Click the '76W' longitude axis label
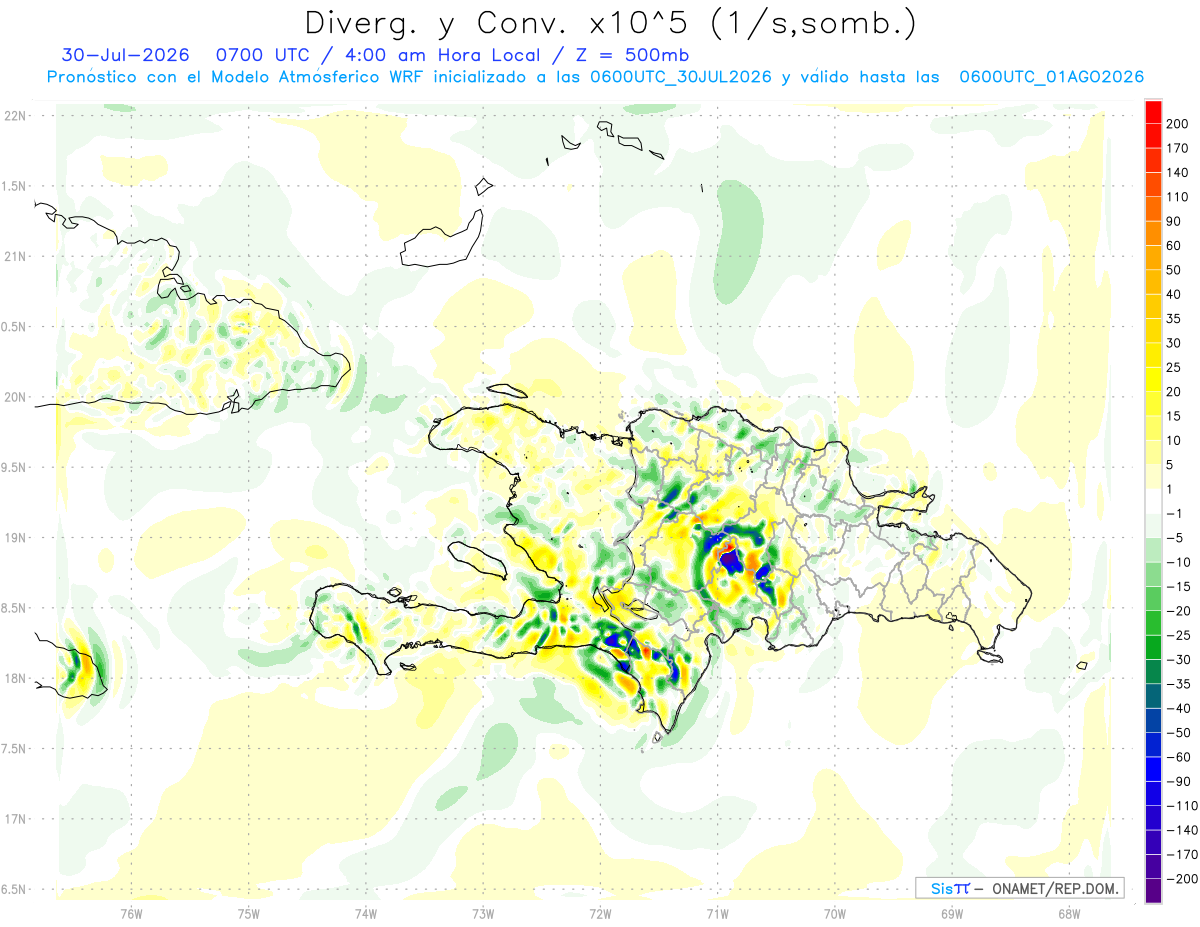 click(131, 915)
